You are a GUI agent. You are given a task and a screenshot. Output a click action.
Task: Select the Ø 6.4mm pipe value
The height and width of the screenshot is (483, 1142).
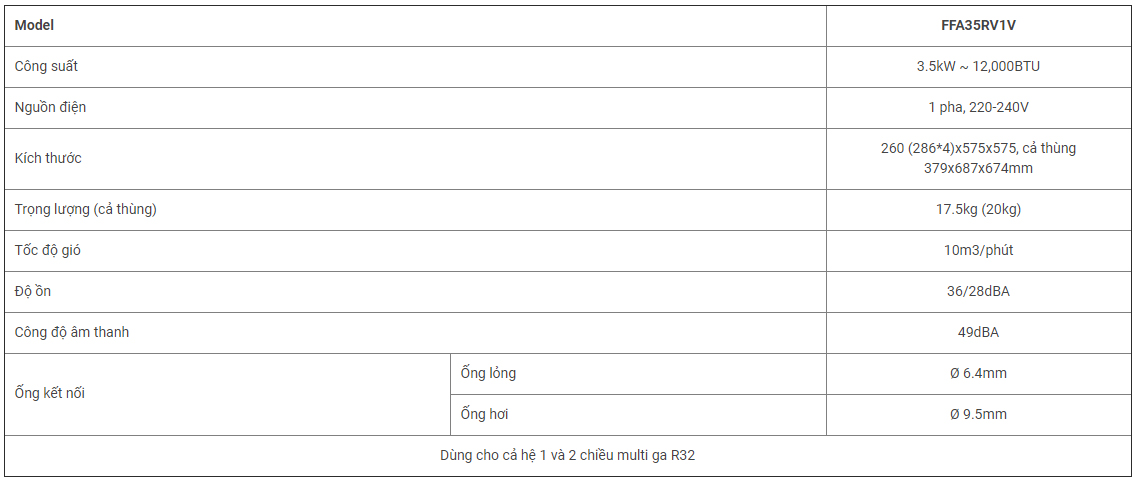tap(978, 373)
